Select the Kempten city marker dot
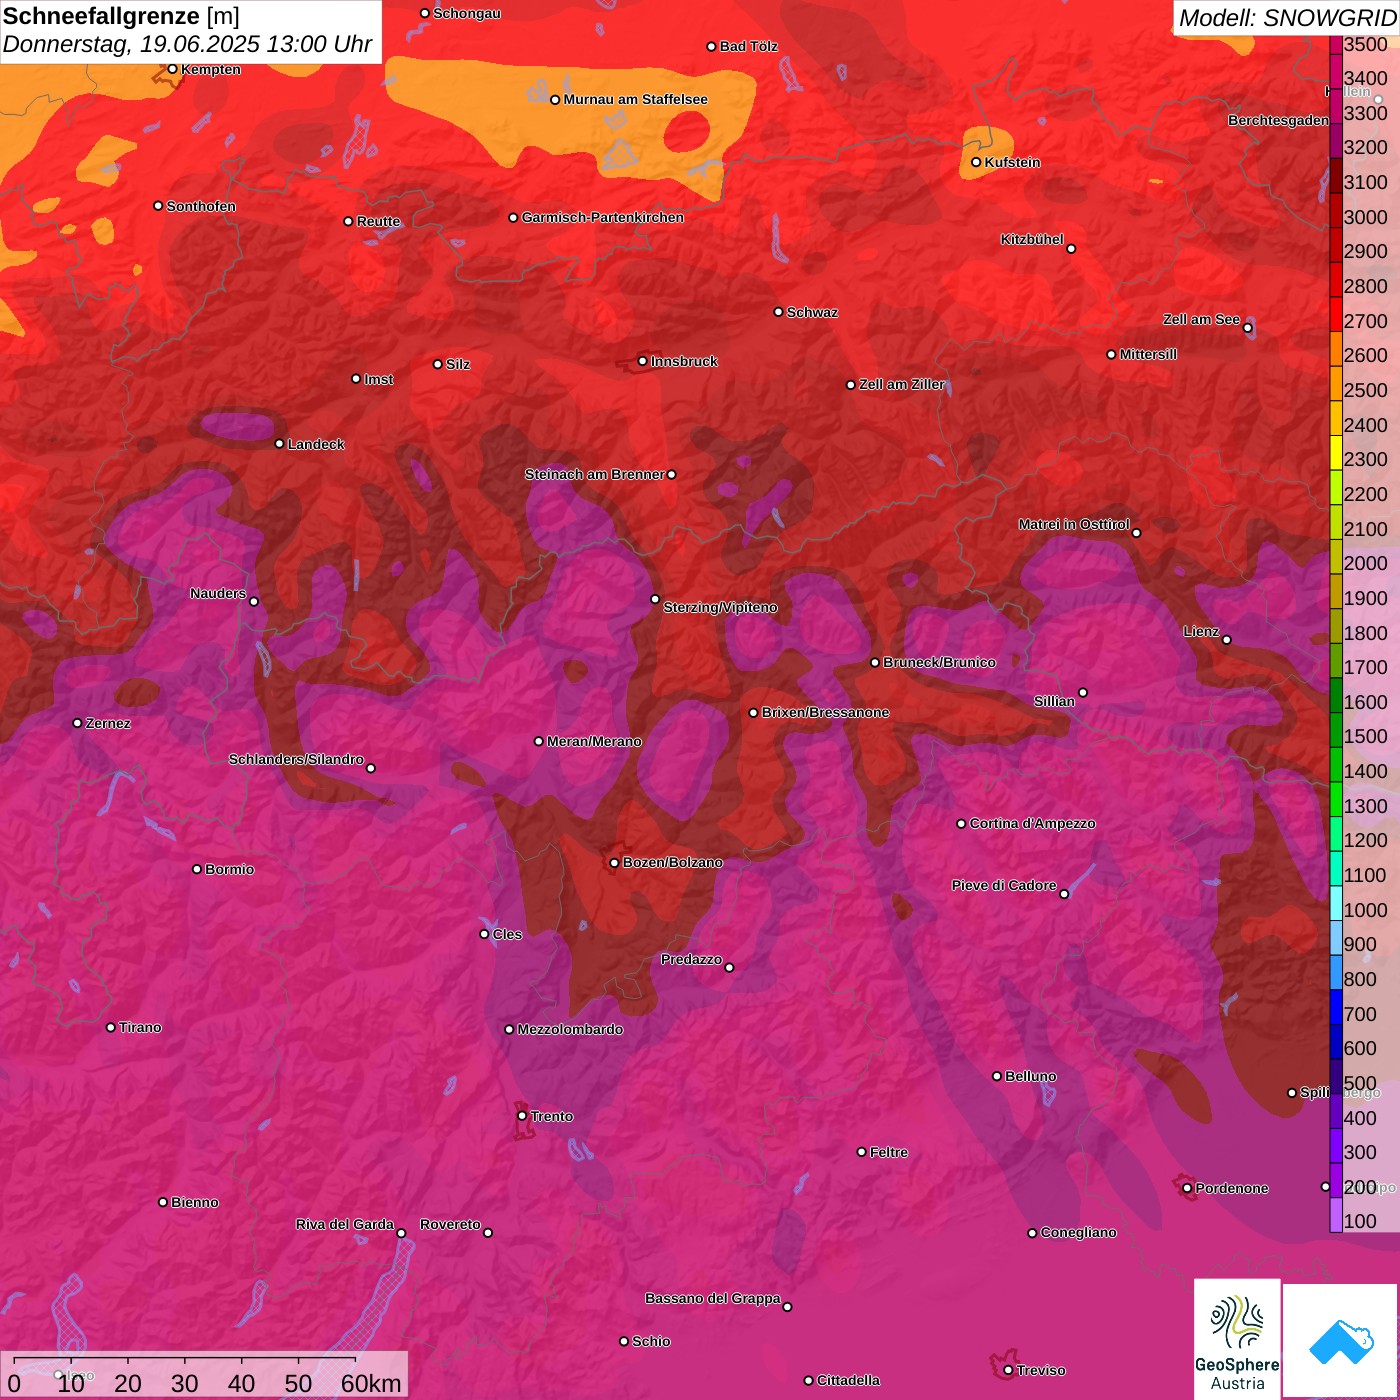Image resolution: width=1400 pixels, height=1400 pixels. [x=172, y=69]
